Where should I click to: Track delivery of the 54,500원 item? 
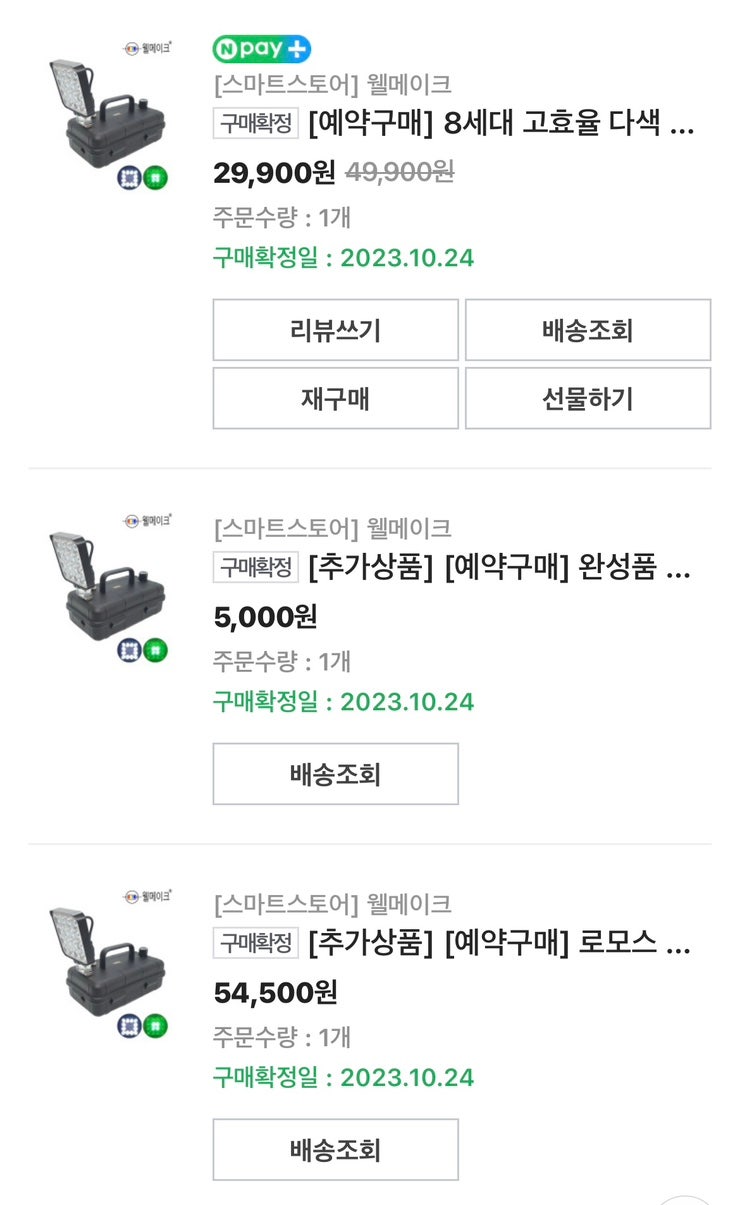tap(335, 1149)
